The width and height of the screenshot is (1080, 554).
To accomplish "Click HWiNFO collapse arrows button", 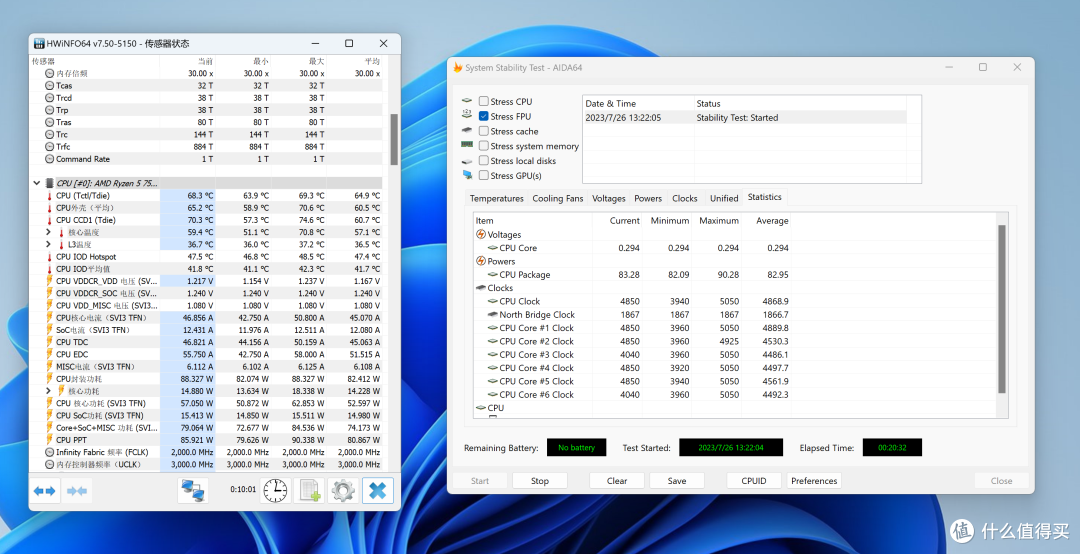I will click(76, 491).
